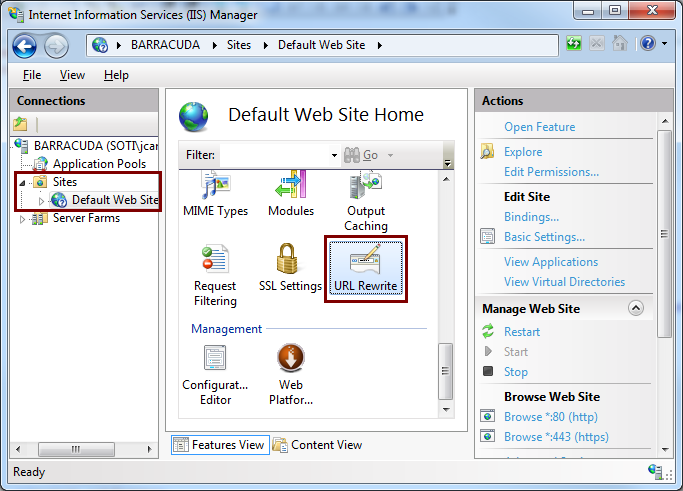Open Web Platform Installer feature

[291, 375]
